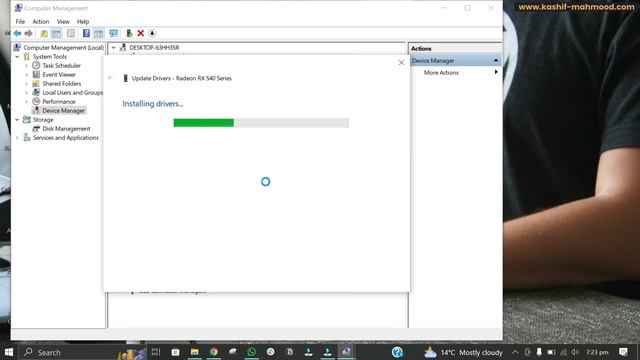Click the Properties sheet toolbar icon
640x360 pixels.
pos(71,33)
